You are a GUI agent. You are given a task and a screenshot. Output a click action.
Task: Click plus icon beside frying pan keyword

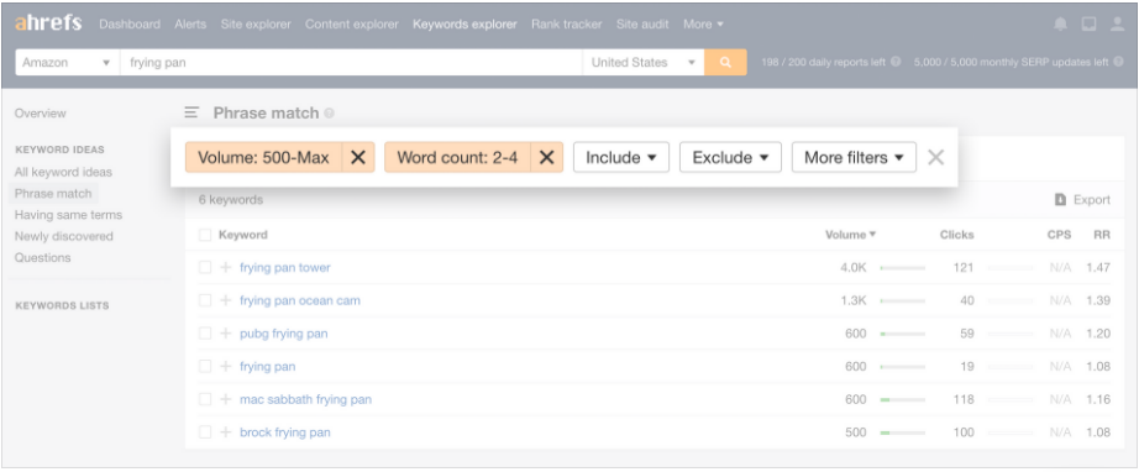(225, 367)
